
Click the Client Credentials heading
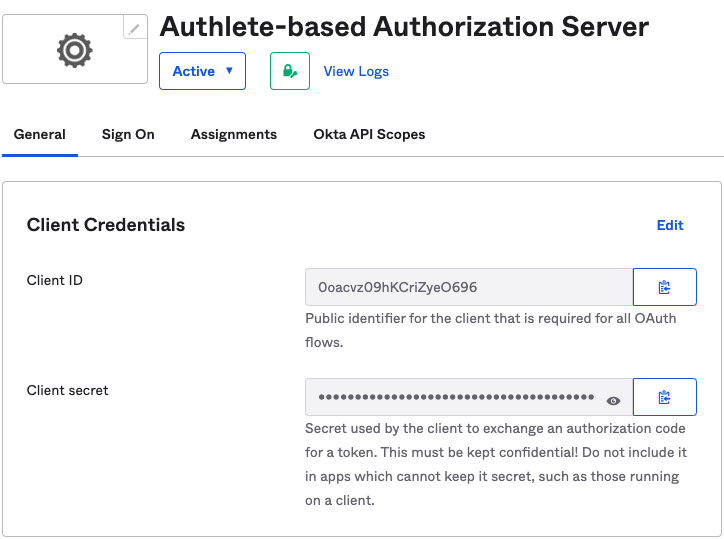pos(106,225)
